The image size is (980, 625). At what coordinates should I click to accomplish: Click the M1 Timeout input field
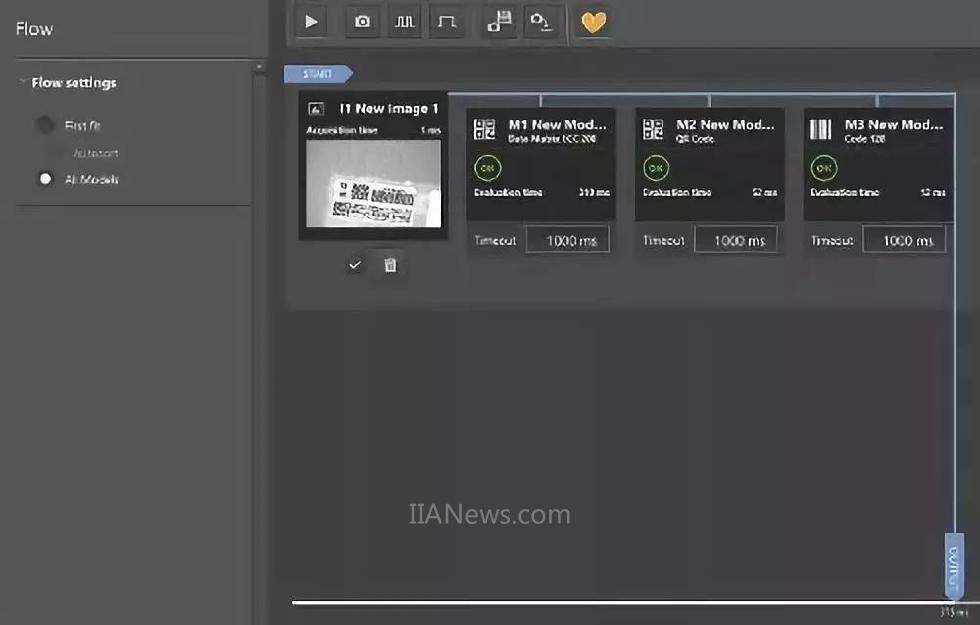coord(567,240)
